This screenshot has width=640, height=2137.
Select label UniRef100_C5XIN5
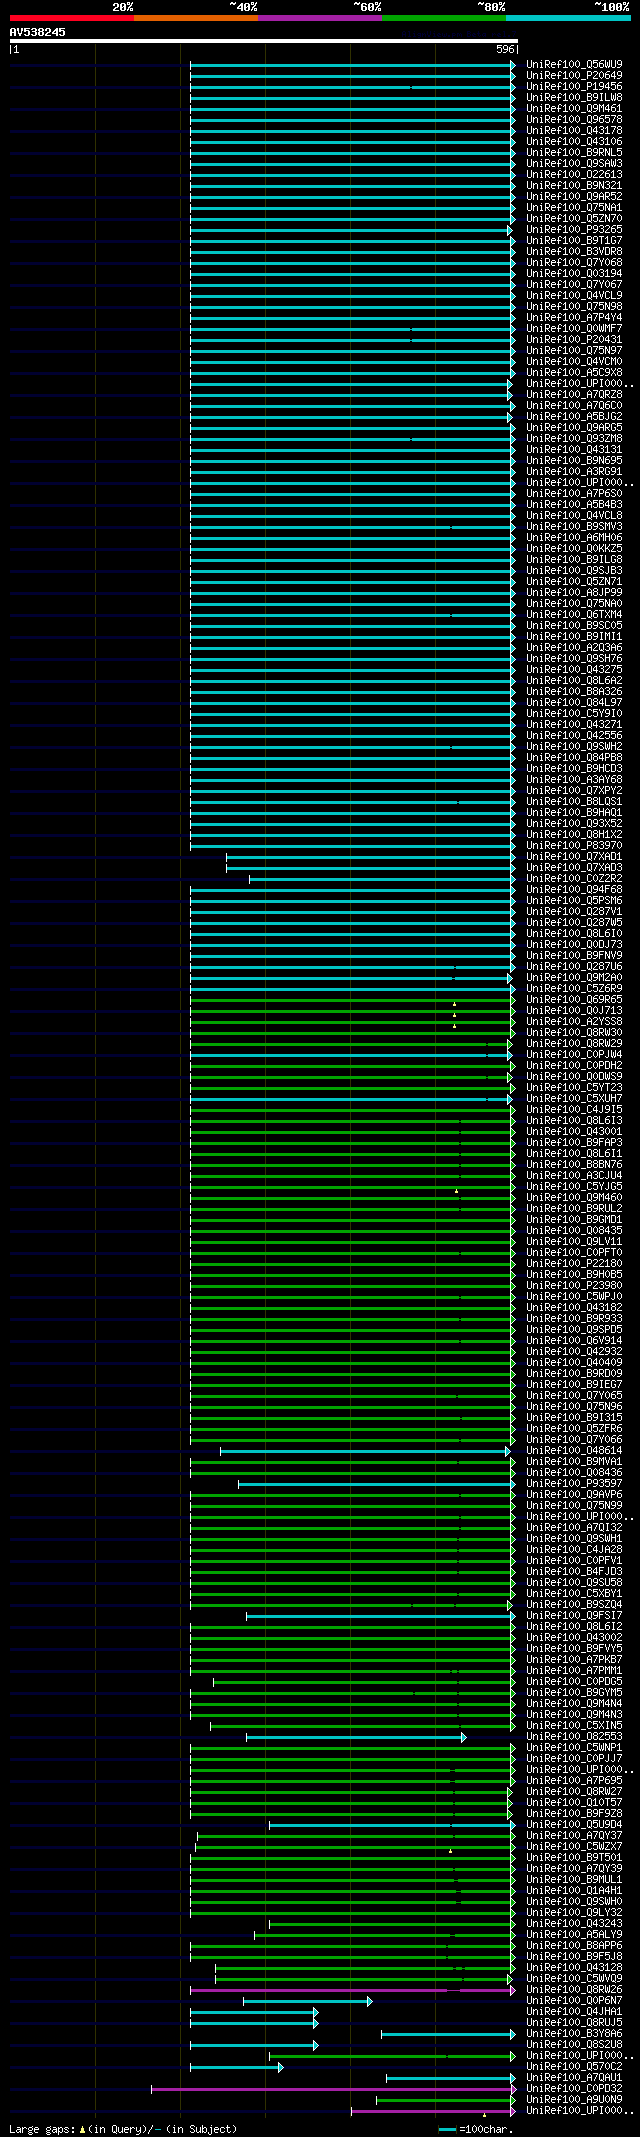574,1725
